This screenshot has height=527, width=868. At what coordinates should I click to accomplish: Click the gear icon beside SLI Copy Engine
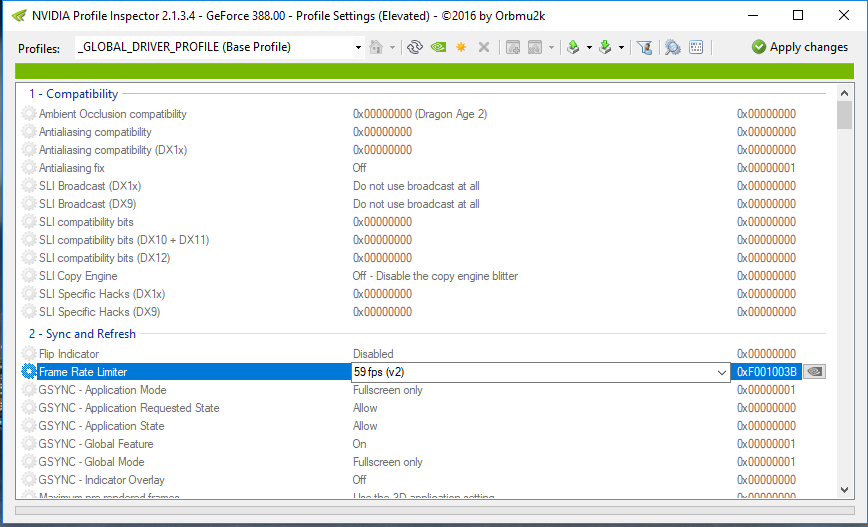point(29,276)
